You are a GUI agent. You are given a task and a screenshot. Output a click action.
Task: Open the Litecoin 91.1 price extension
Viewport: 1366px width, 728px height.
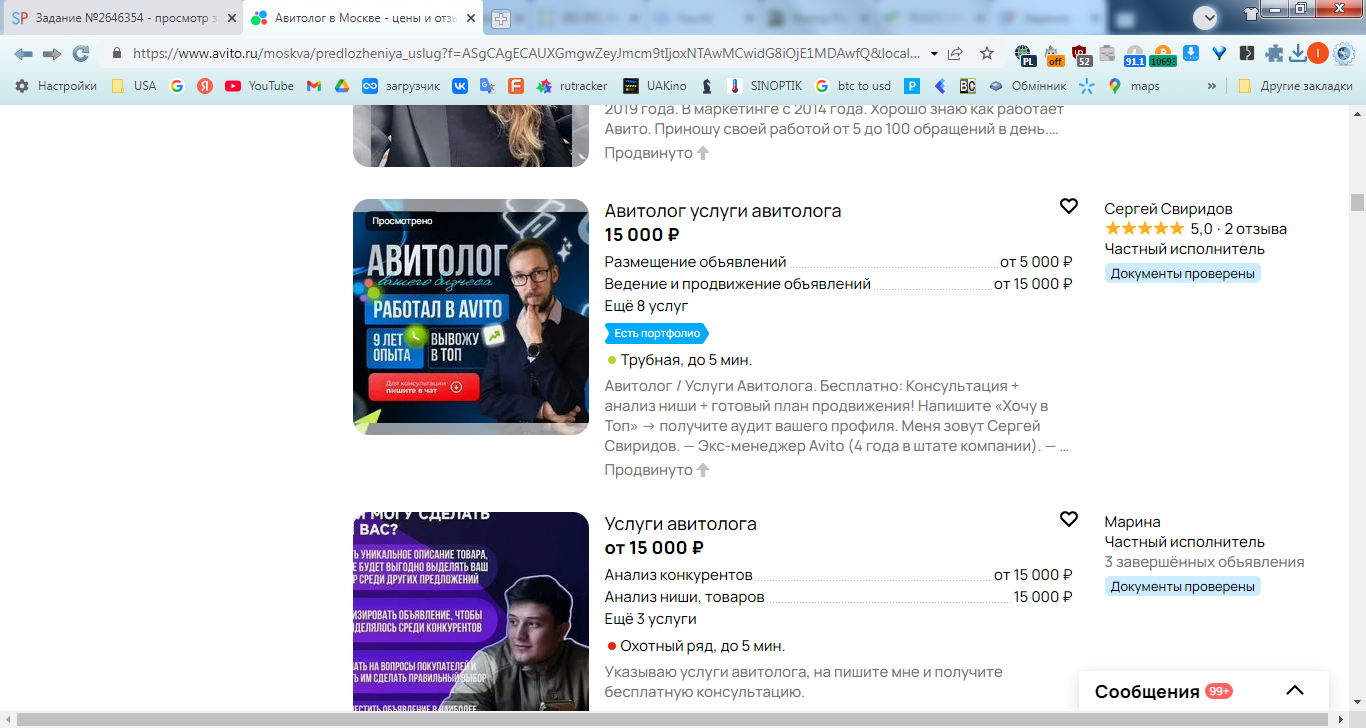click(1135, 54)
